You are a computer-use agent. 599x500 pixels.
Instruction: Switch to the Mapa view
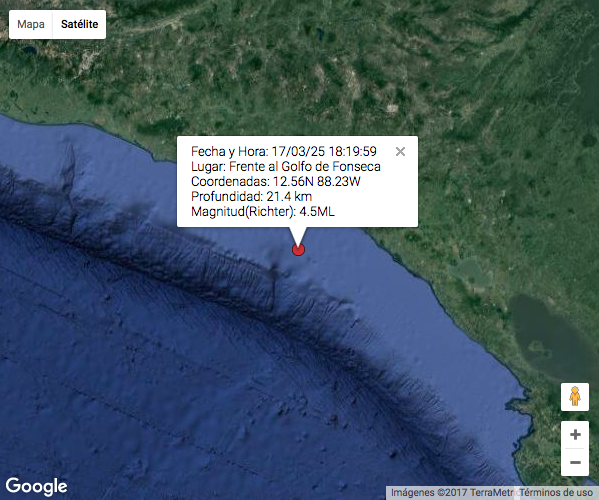(31, 24)
